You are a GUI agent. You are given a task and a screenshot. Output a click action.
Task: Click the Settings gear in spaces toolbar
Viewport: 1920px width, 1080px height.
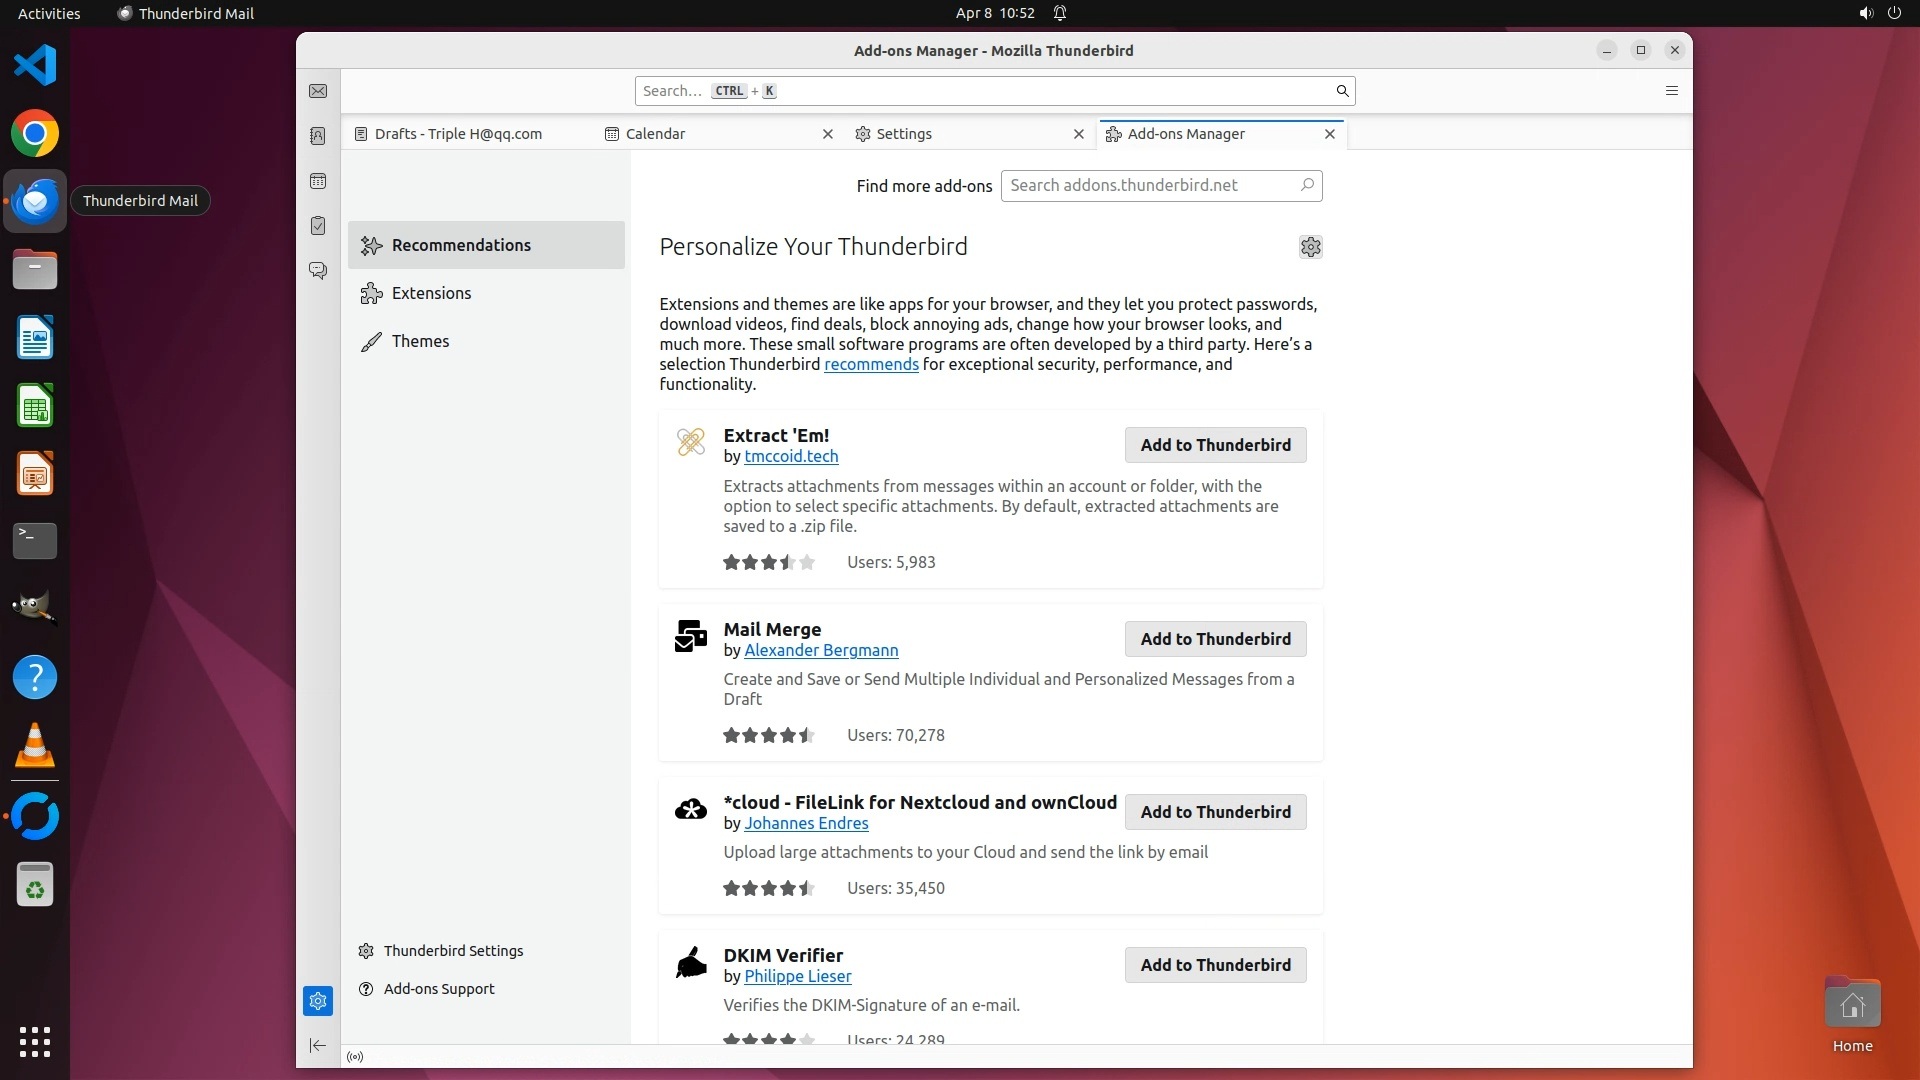click(x=318, y=1001)
